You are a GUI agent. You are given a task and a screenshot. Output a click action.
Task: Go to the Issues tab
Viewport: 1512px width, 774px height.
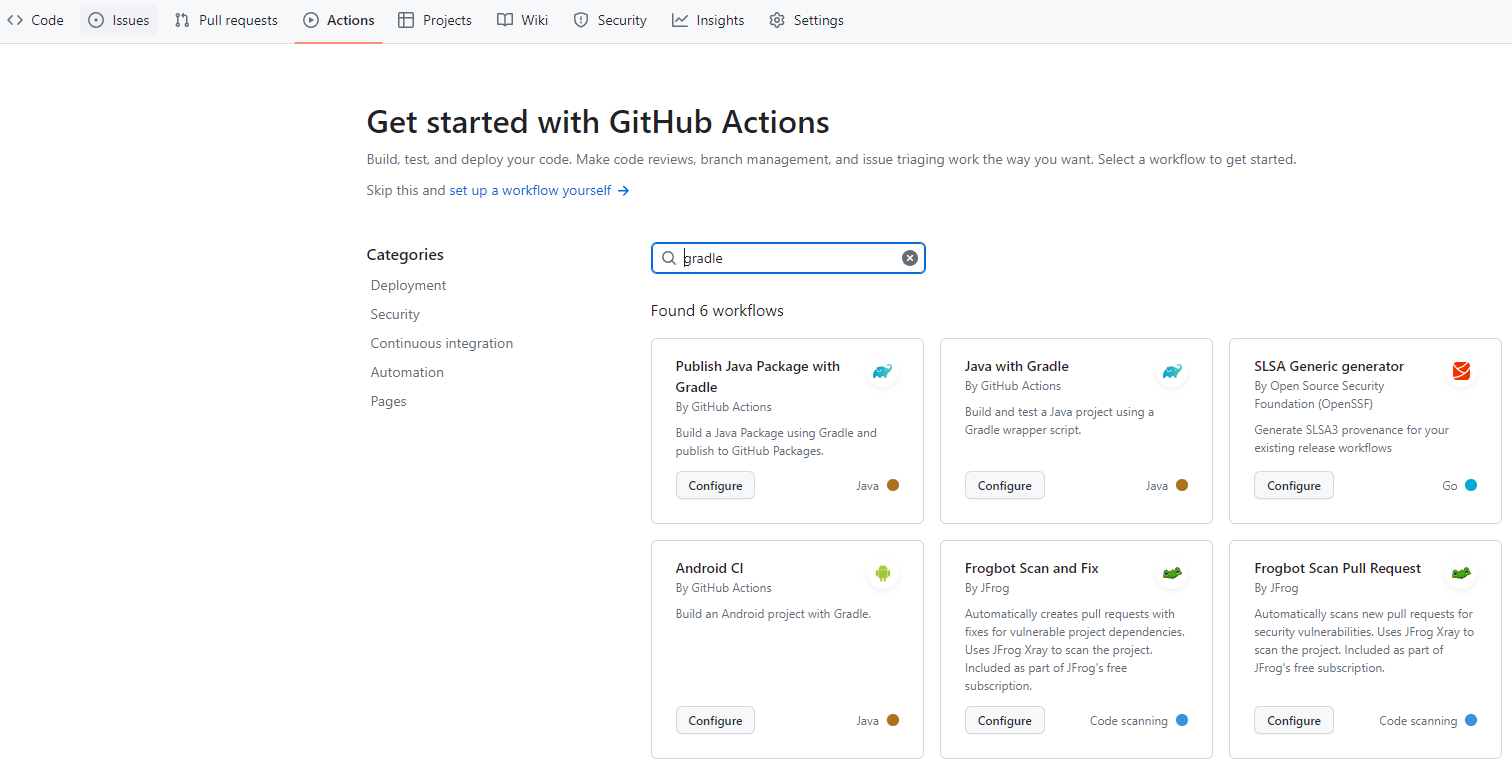[x=119, y=20]
